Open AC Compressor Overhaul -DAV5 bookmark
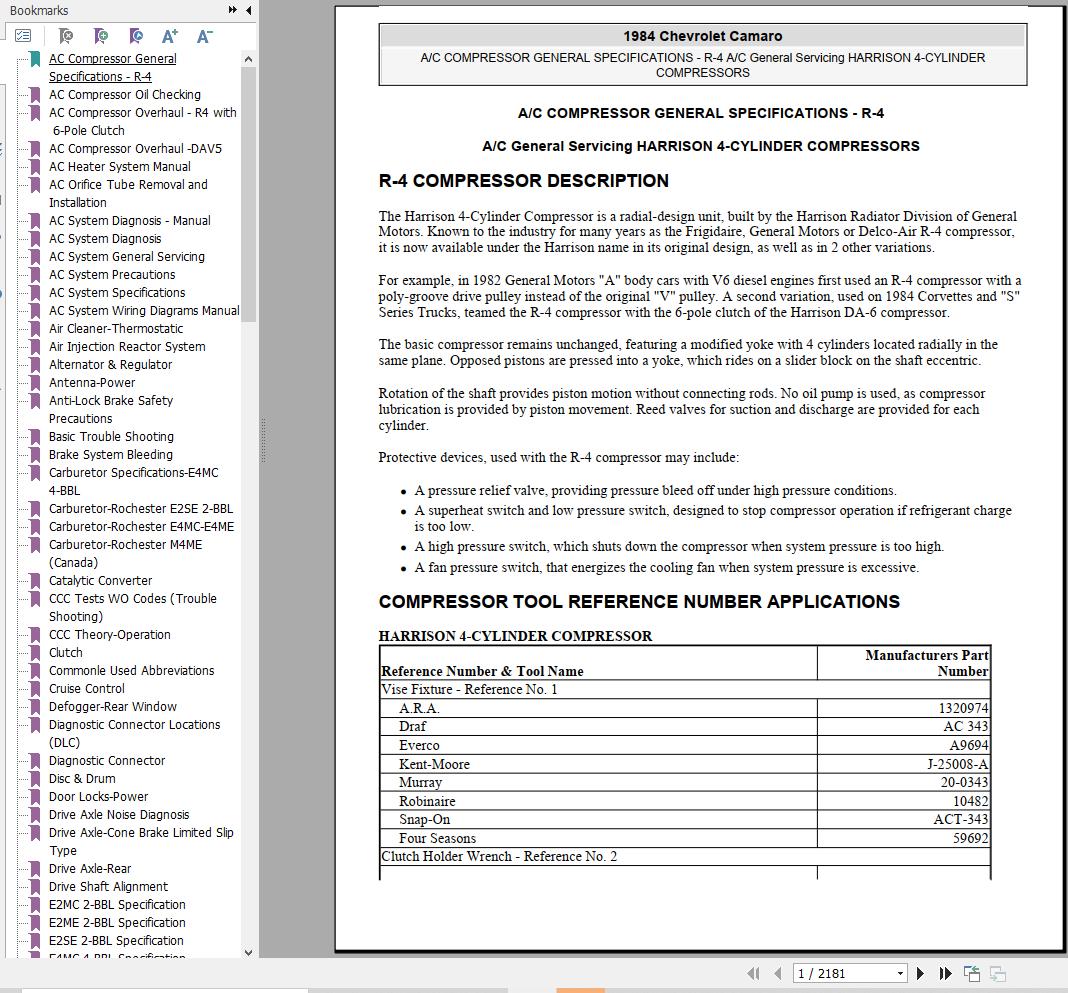1068x993 pixels. [x=135, y=148]
